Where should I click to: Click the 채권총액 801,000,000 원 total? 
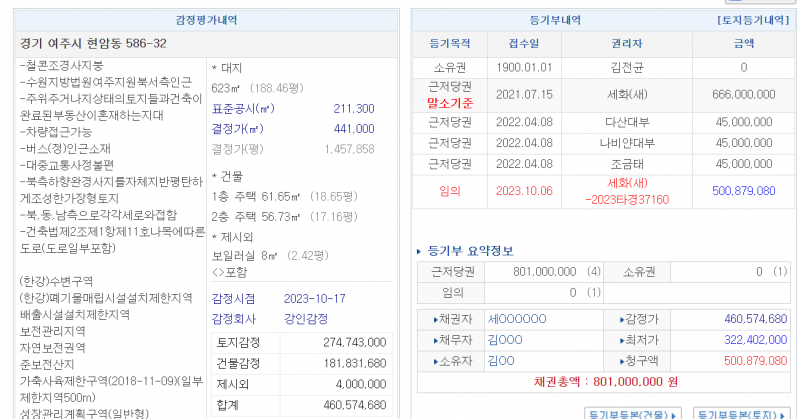[605, 382]
